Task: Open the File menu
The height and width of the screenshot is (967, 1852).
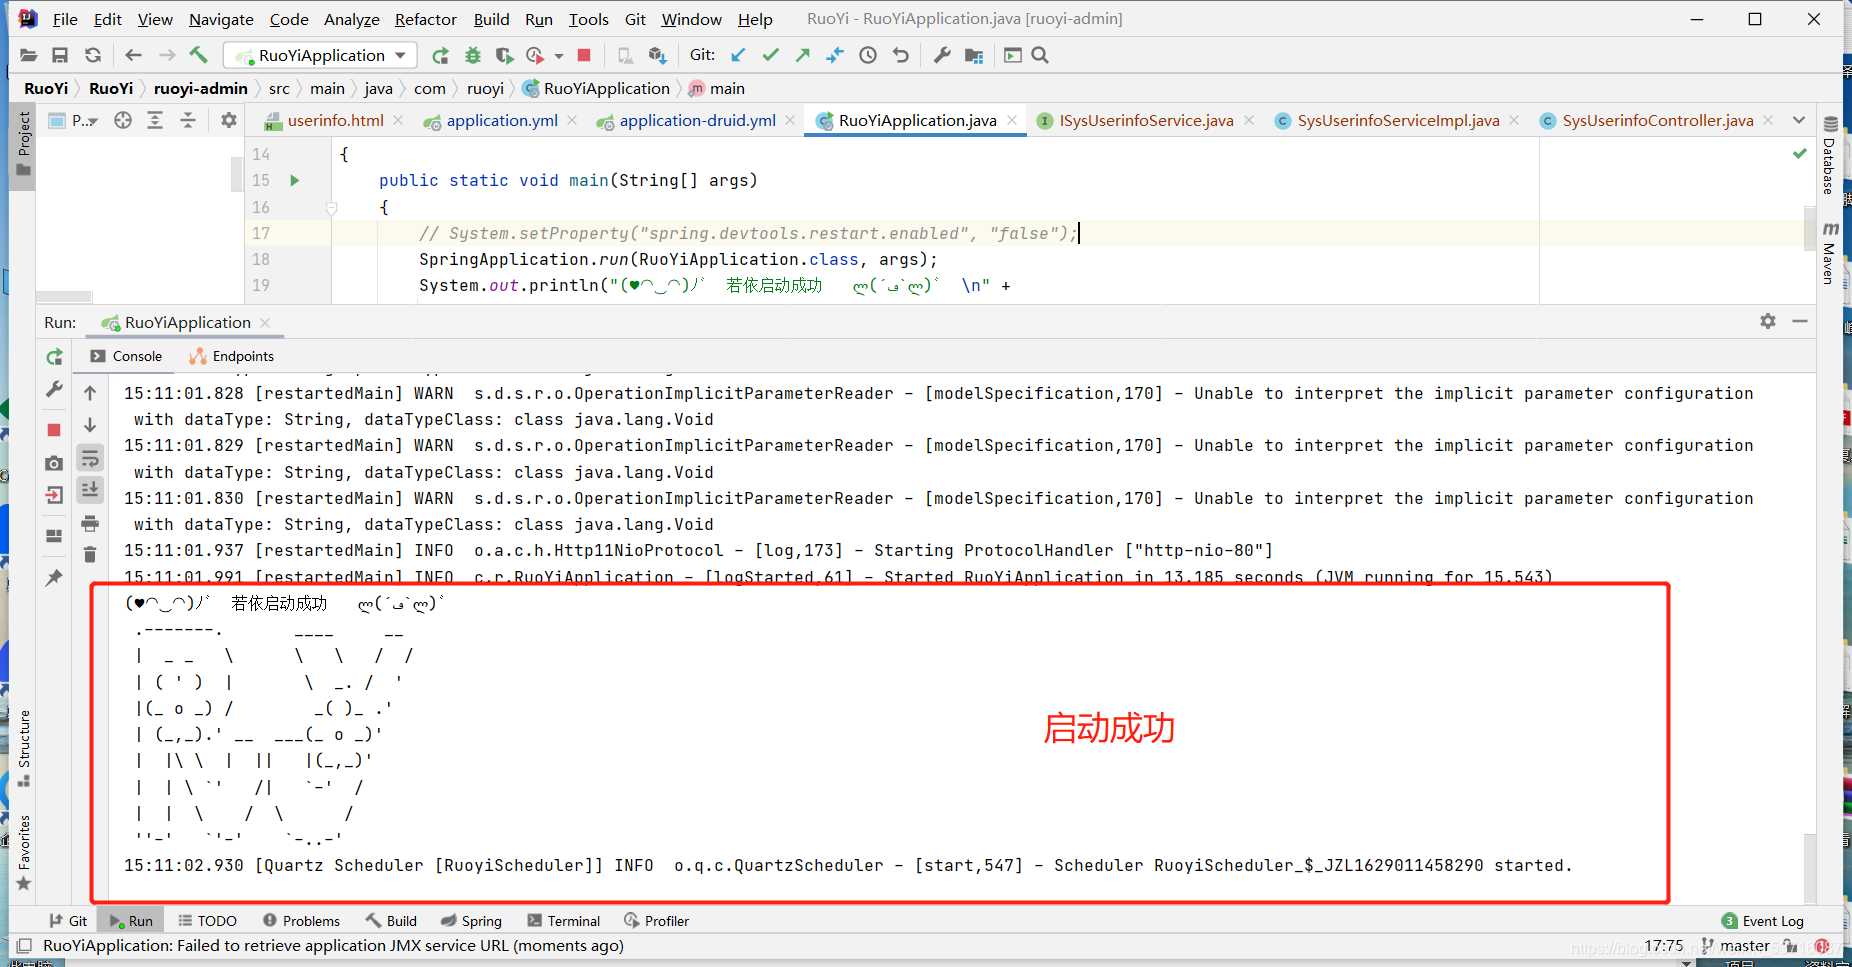Action: 65,19
